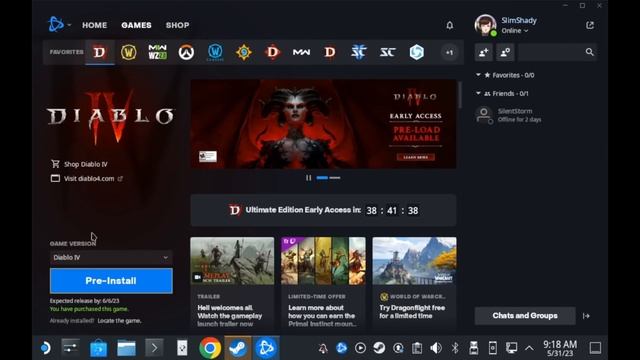
Task: Click the Battle.net taskbar button
Action: tap(266, 348)
